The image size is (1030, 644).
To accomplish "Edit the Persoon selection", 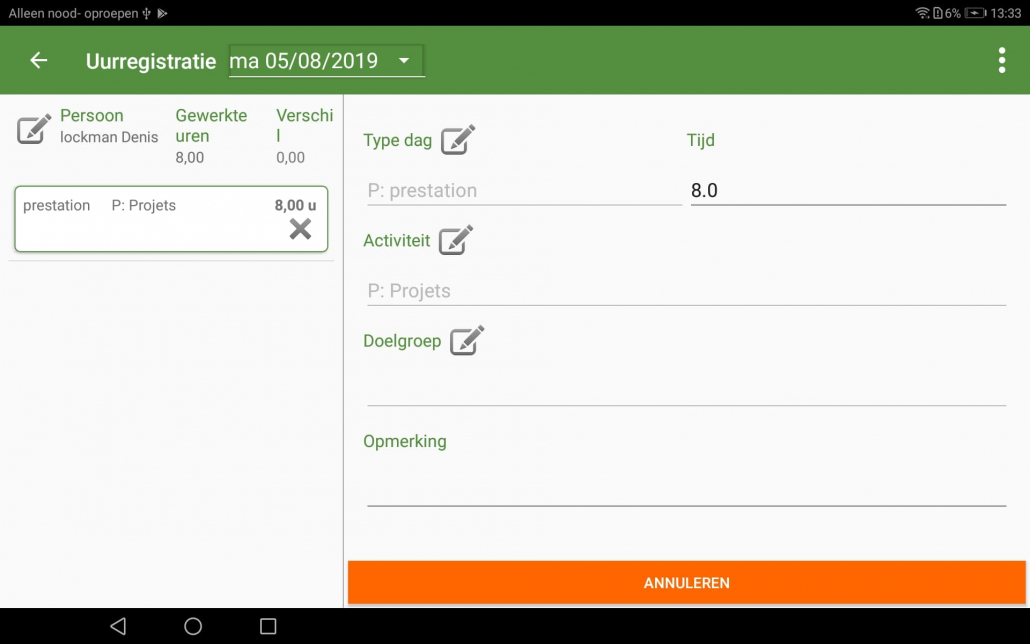I will [34, 128].
